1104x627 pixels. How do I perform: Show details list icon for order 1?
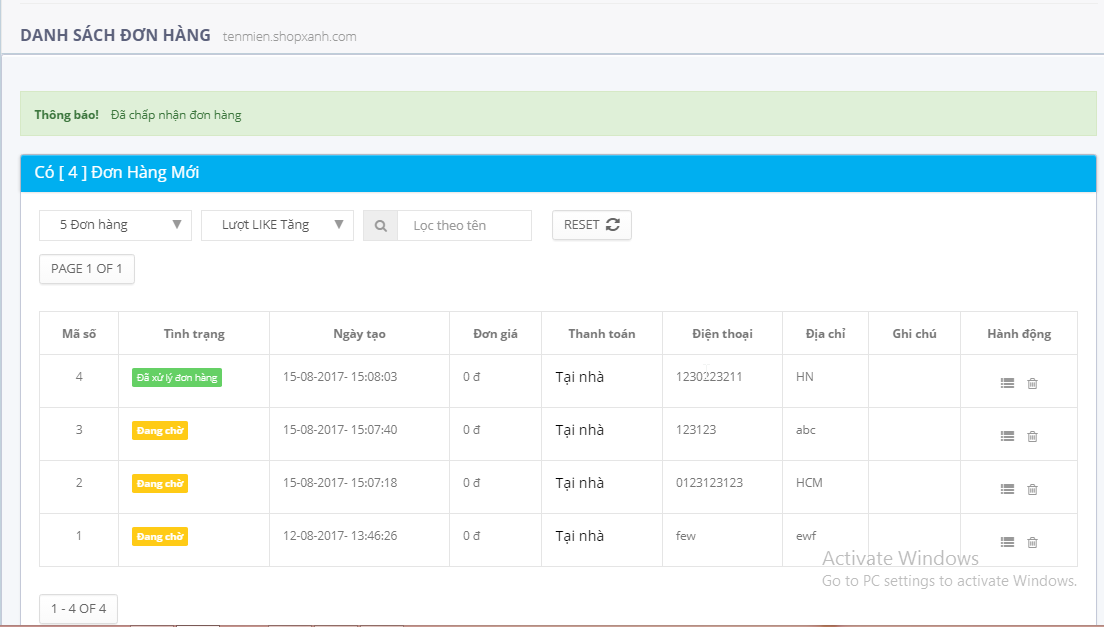(x=1007, y=542)
